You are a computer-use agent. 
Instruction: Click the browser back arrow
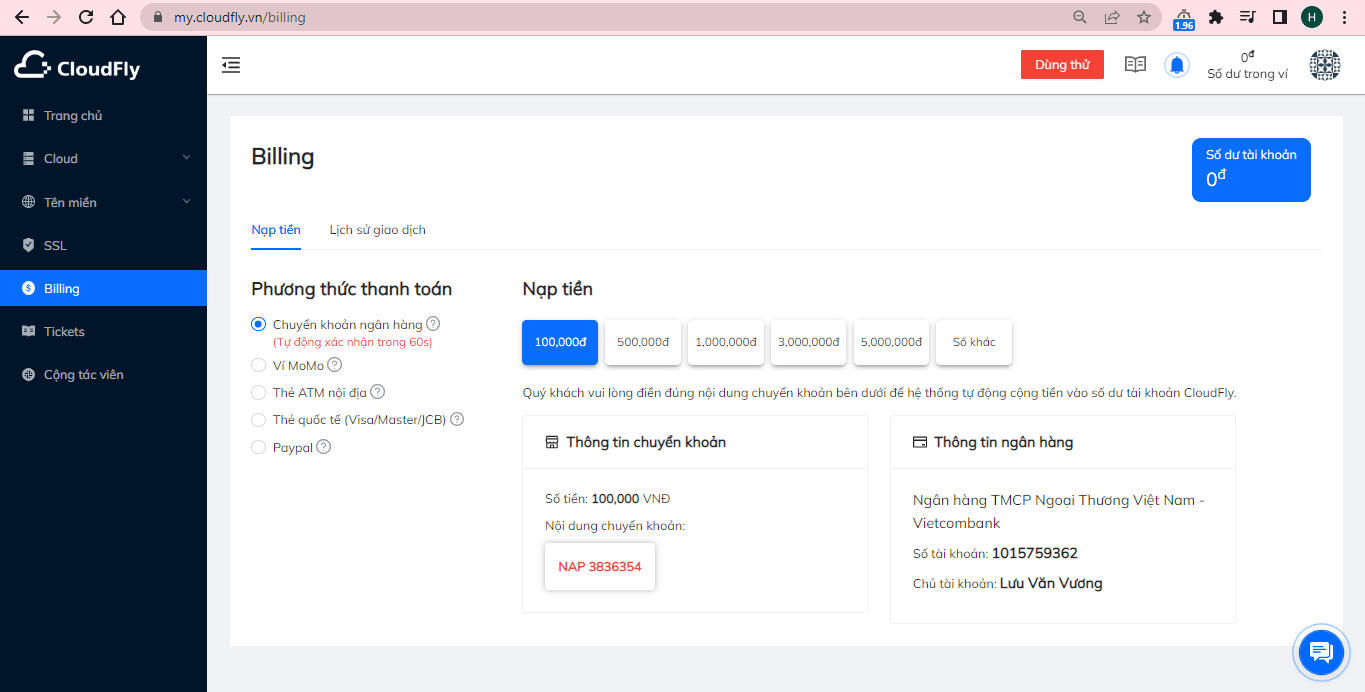(x=22, y=17)
